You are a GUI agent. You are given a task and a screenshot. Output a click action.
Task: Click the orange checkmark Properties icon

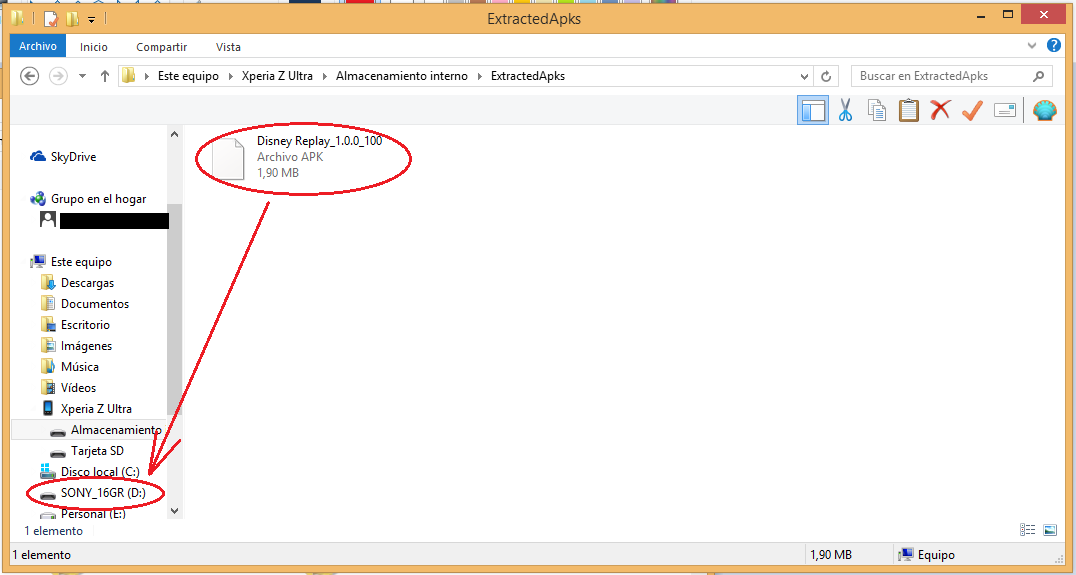[972, 110]
